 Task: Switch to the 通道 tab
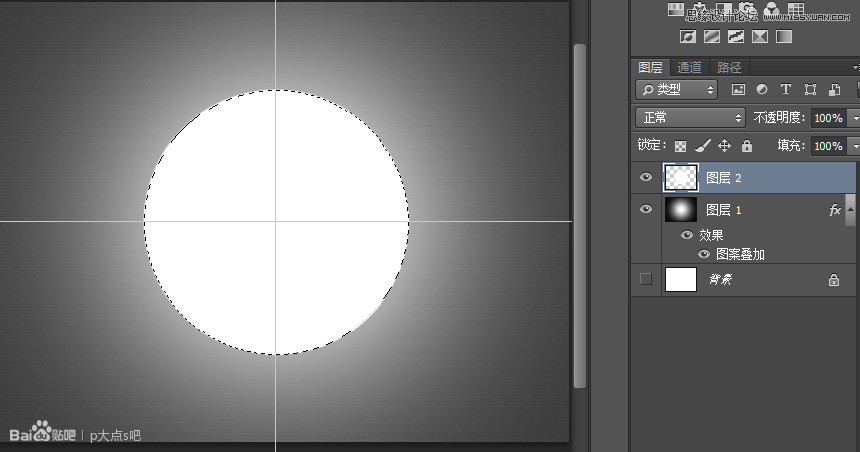coord(689,68)
